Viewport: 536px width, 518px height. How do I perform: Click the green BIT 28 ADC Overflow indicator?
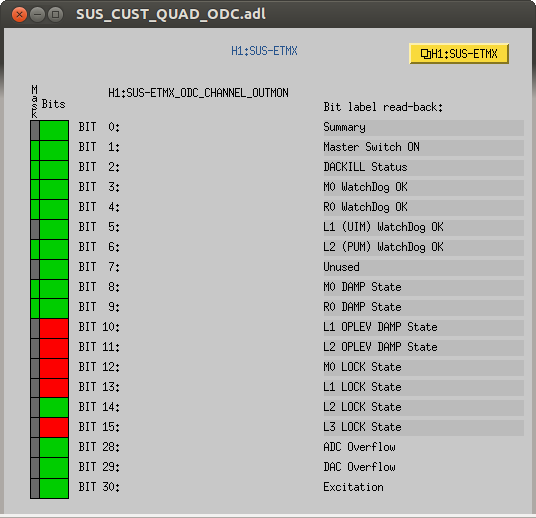(54, 448)
